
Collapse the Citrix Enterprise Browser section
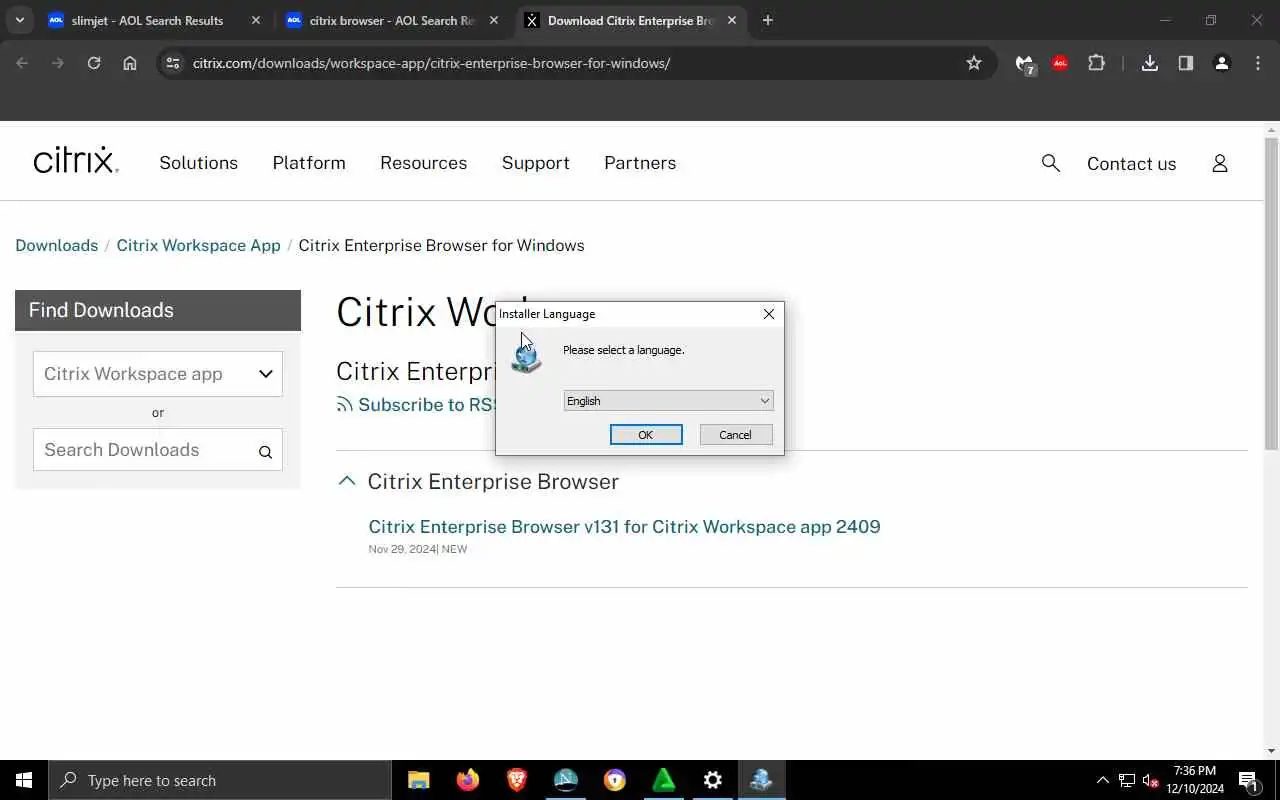346,481
